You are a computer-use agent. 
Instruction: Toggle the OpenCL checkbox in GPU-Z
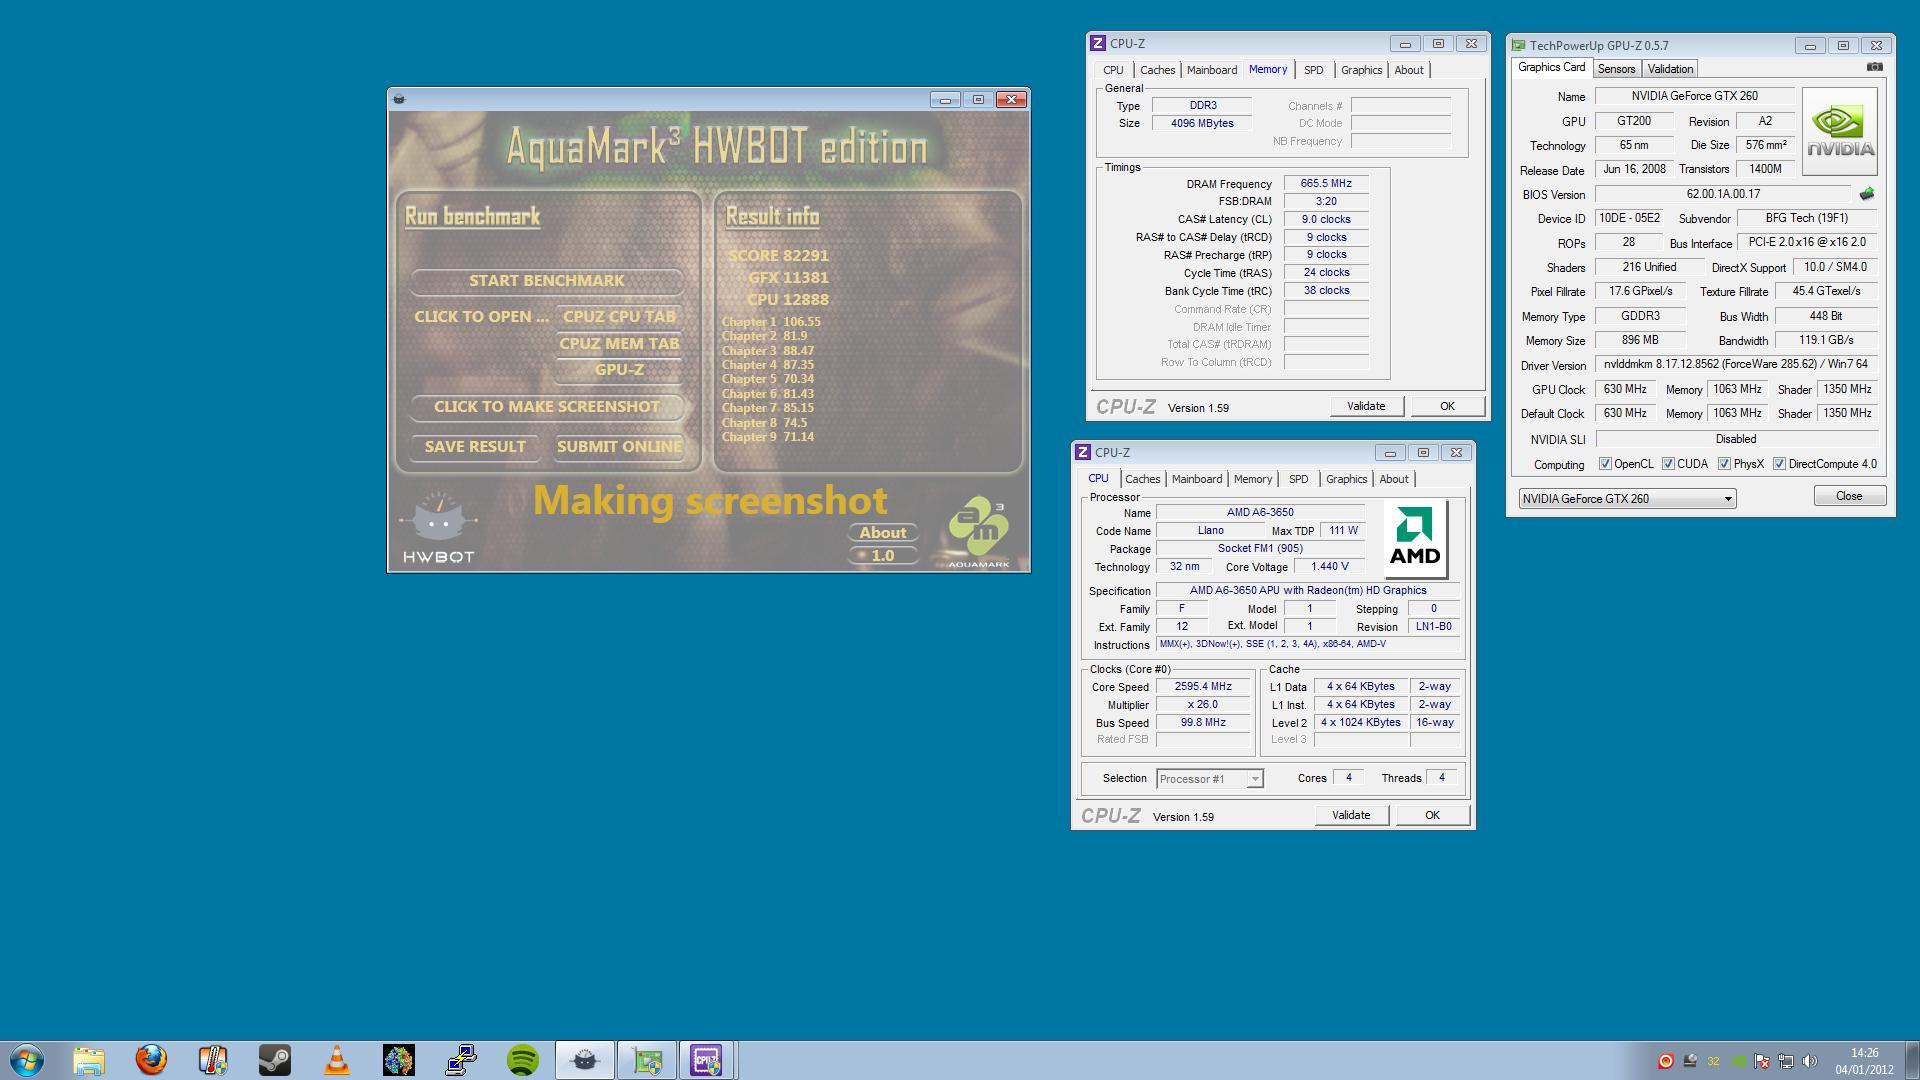[1605, 464]
